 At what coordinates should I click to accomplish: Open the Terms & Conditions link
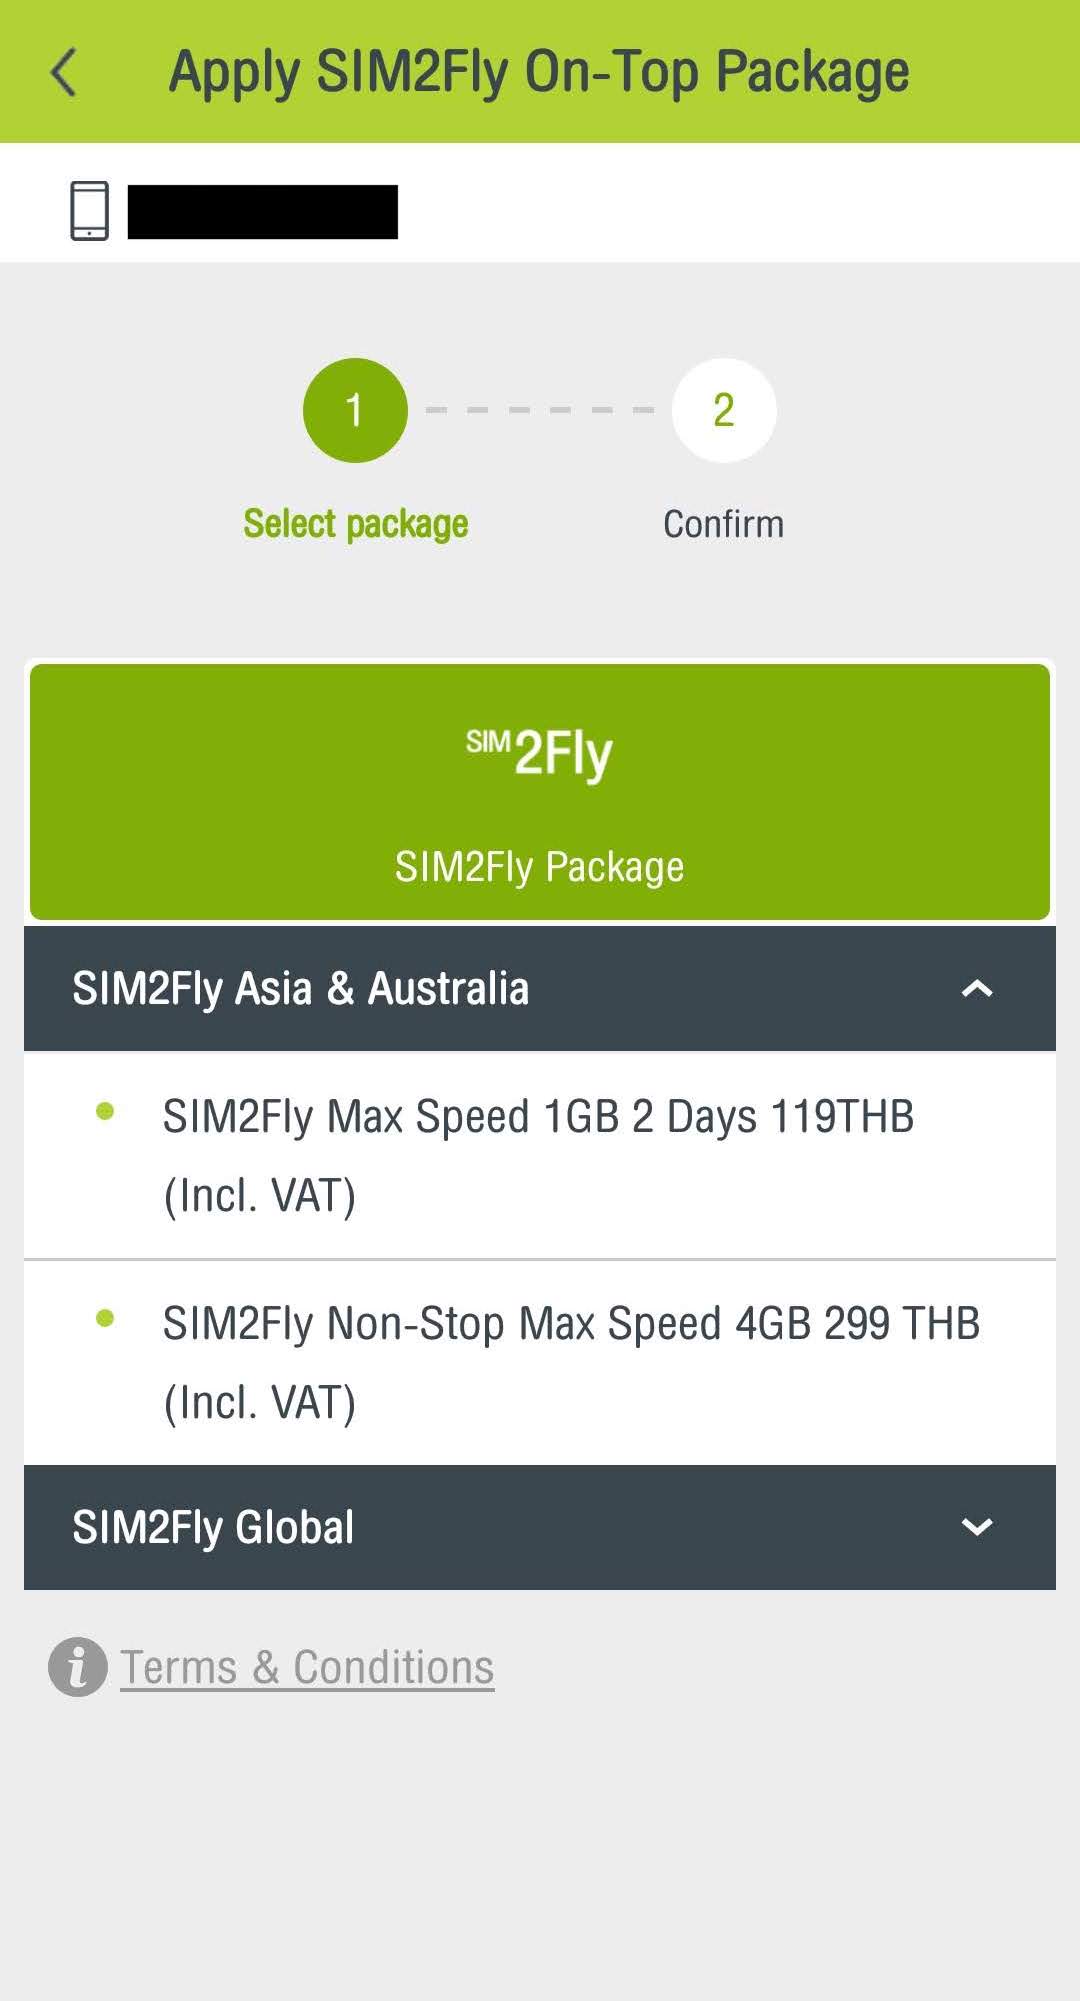(307, 1667)
